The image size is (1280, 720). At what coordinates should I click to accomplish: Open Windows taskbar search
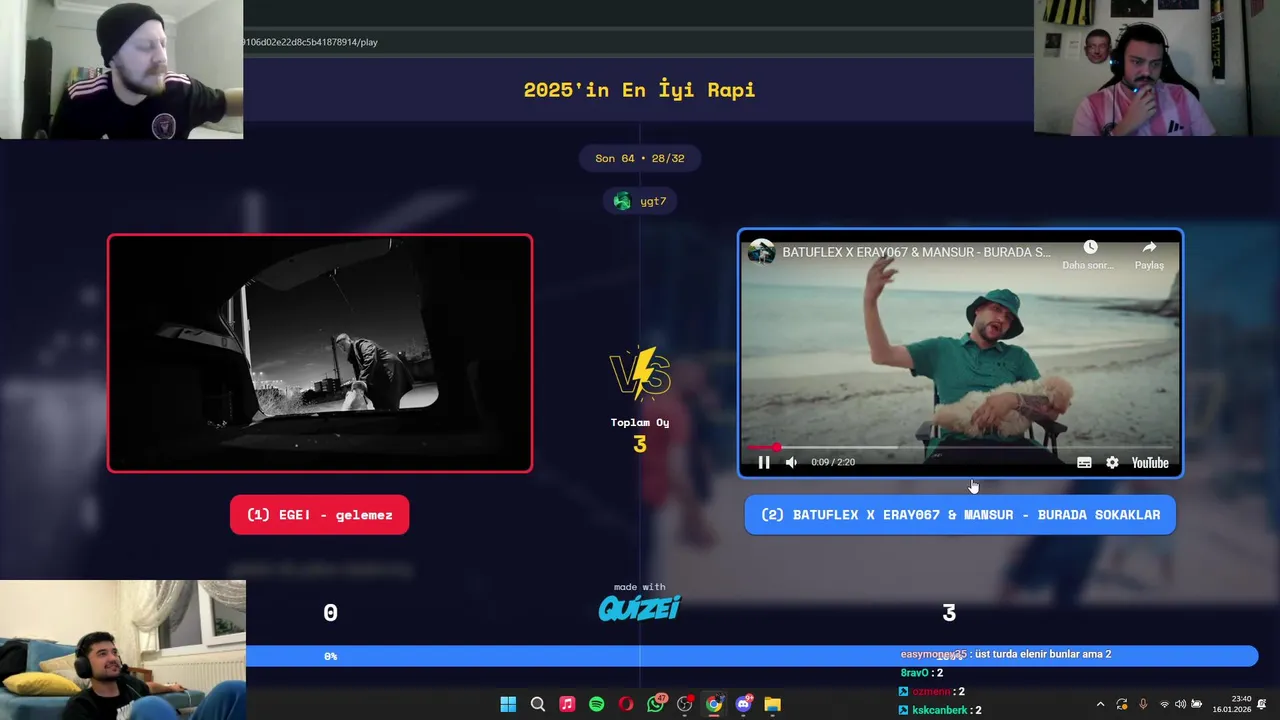[x=538, y=704]
